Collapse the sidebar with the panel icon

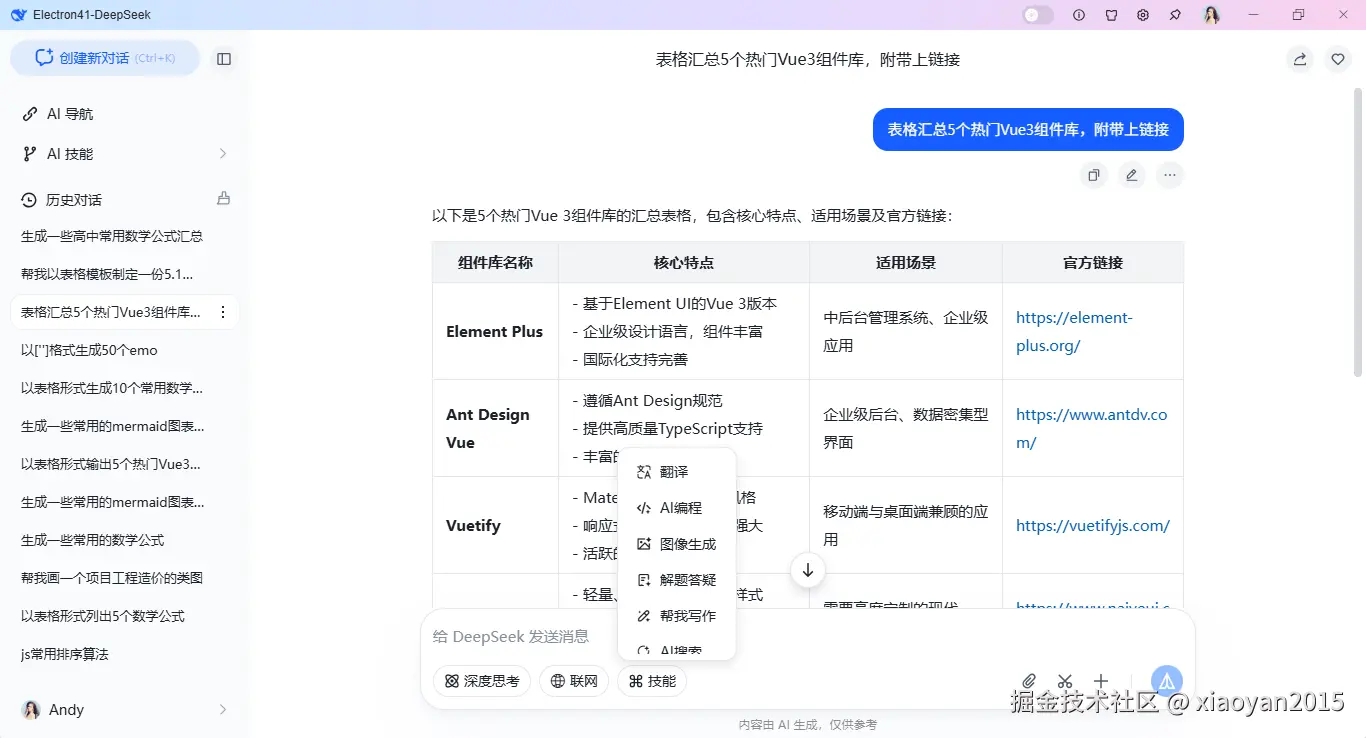pos(224,59)
